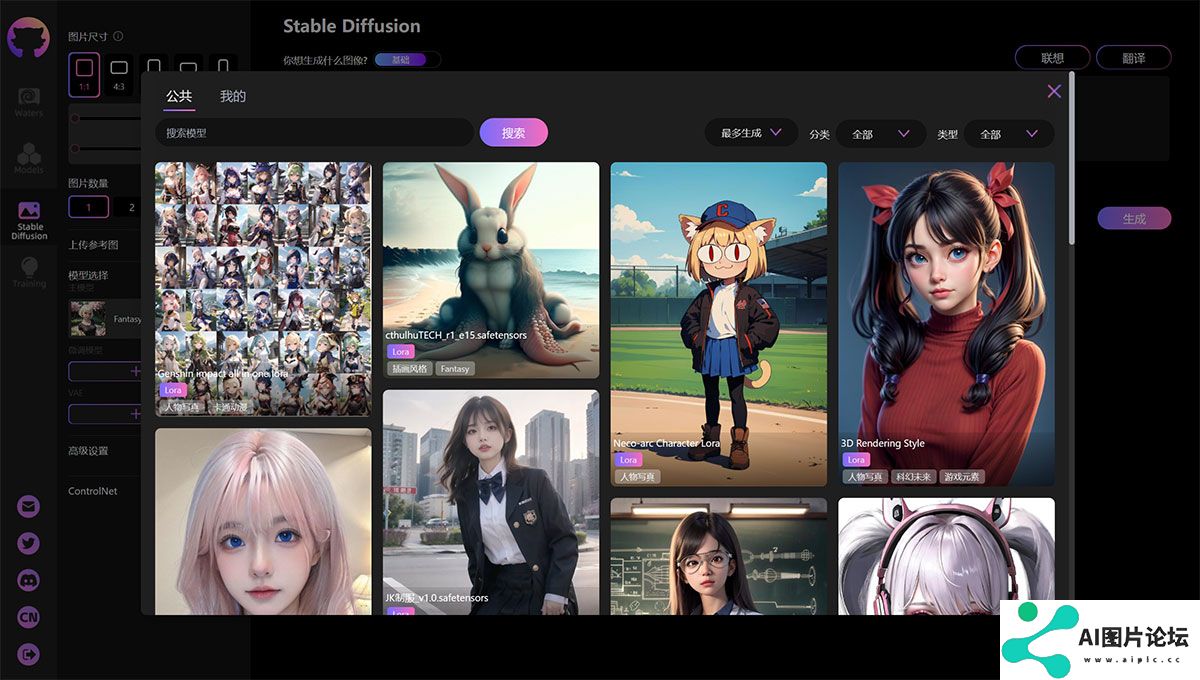Click the 联想 button
1200x680 pixels.
tap(1052, 58)
